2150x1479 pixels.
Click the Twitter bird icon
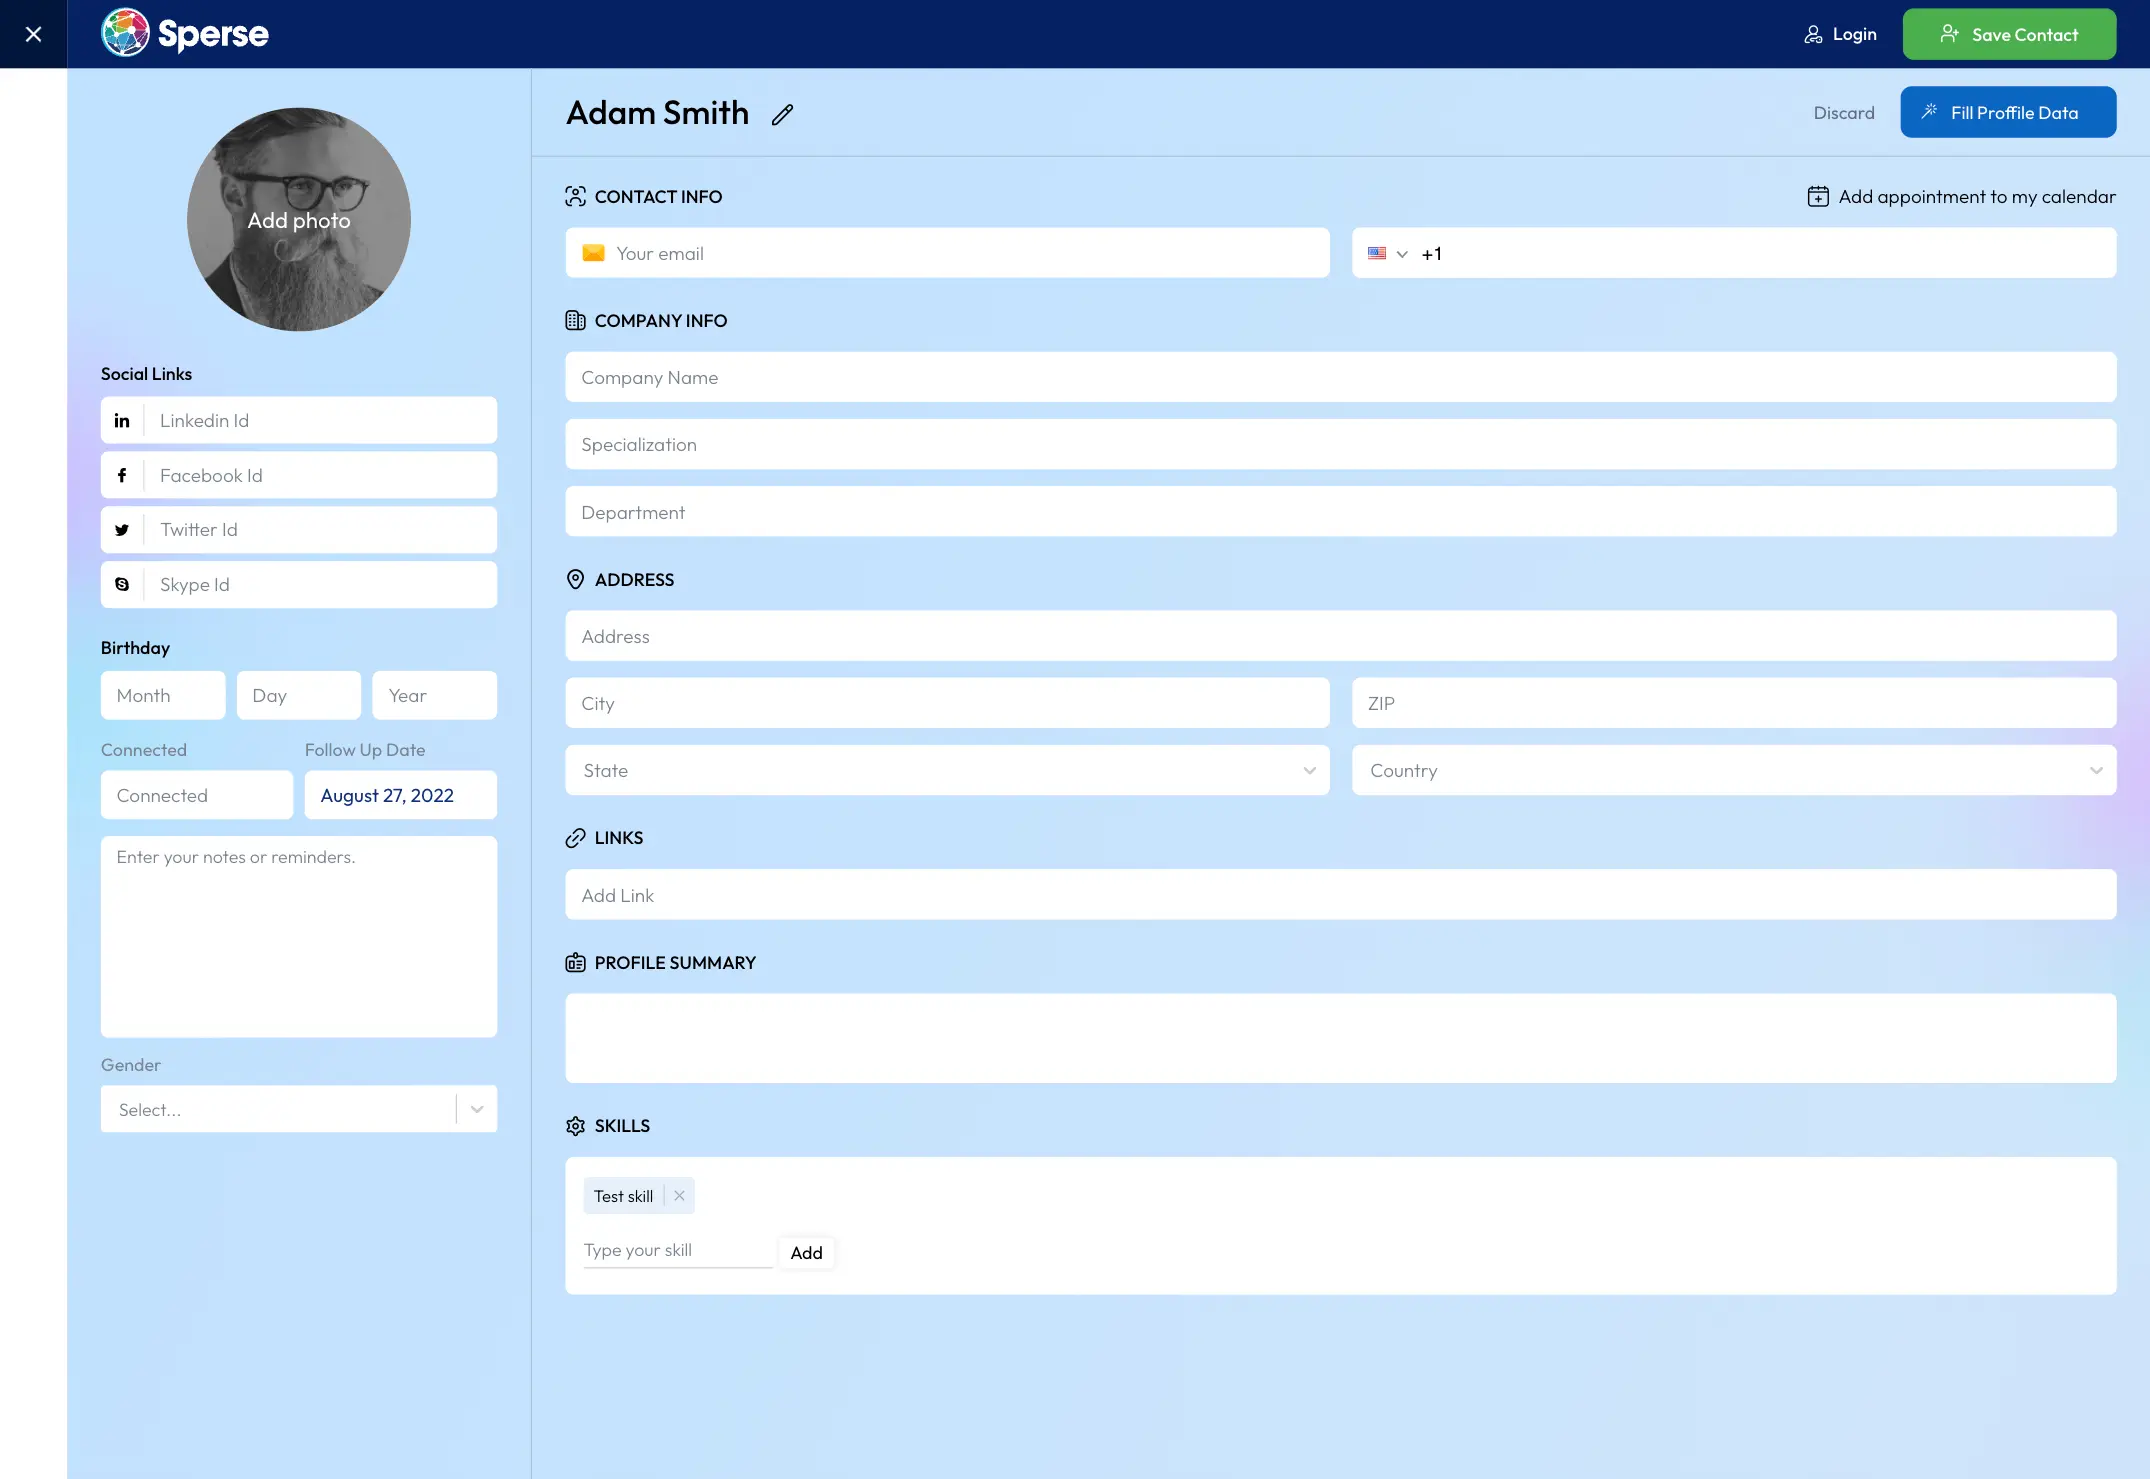(122, 530)
